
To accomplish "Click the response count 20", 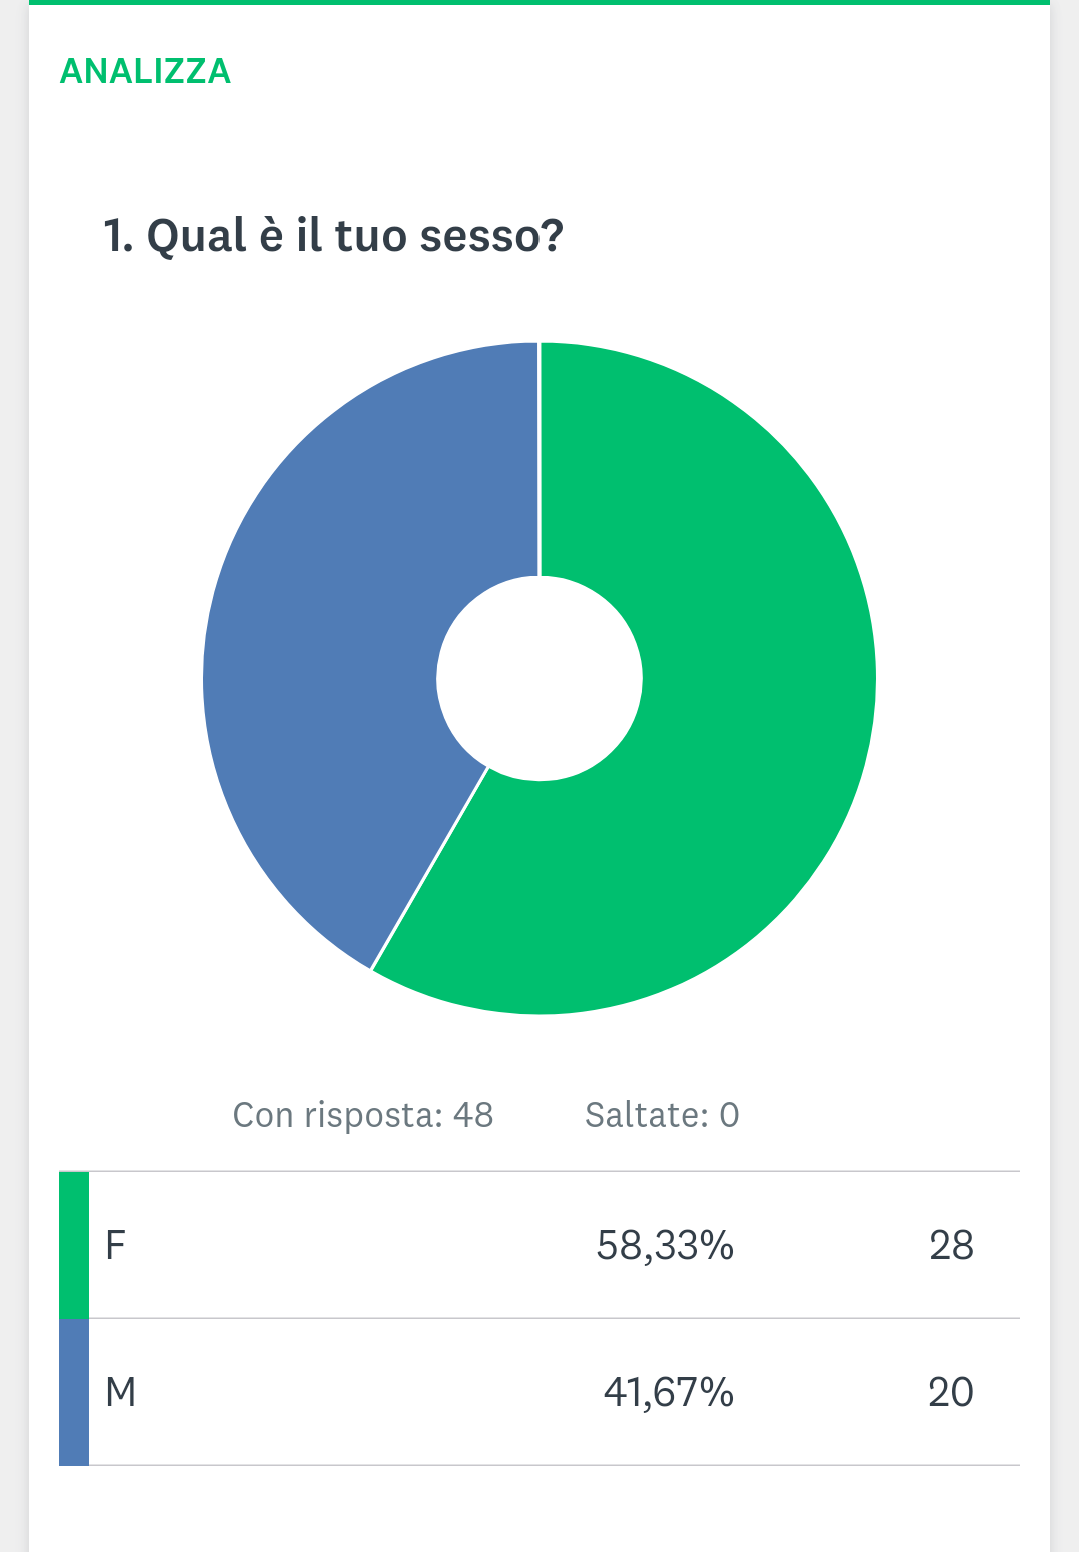I will click(950, 1392).
